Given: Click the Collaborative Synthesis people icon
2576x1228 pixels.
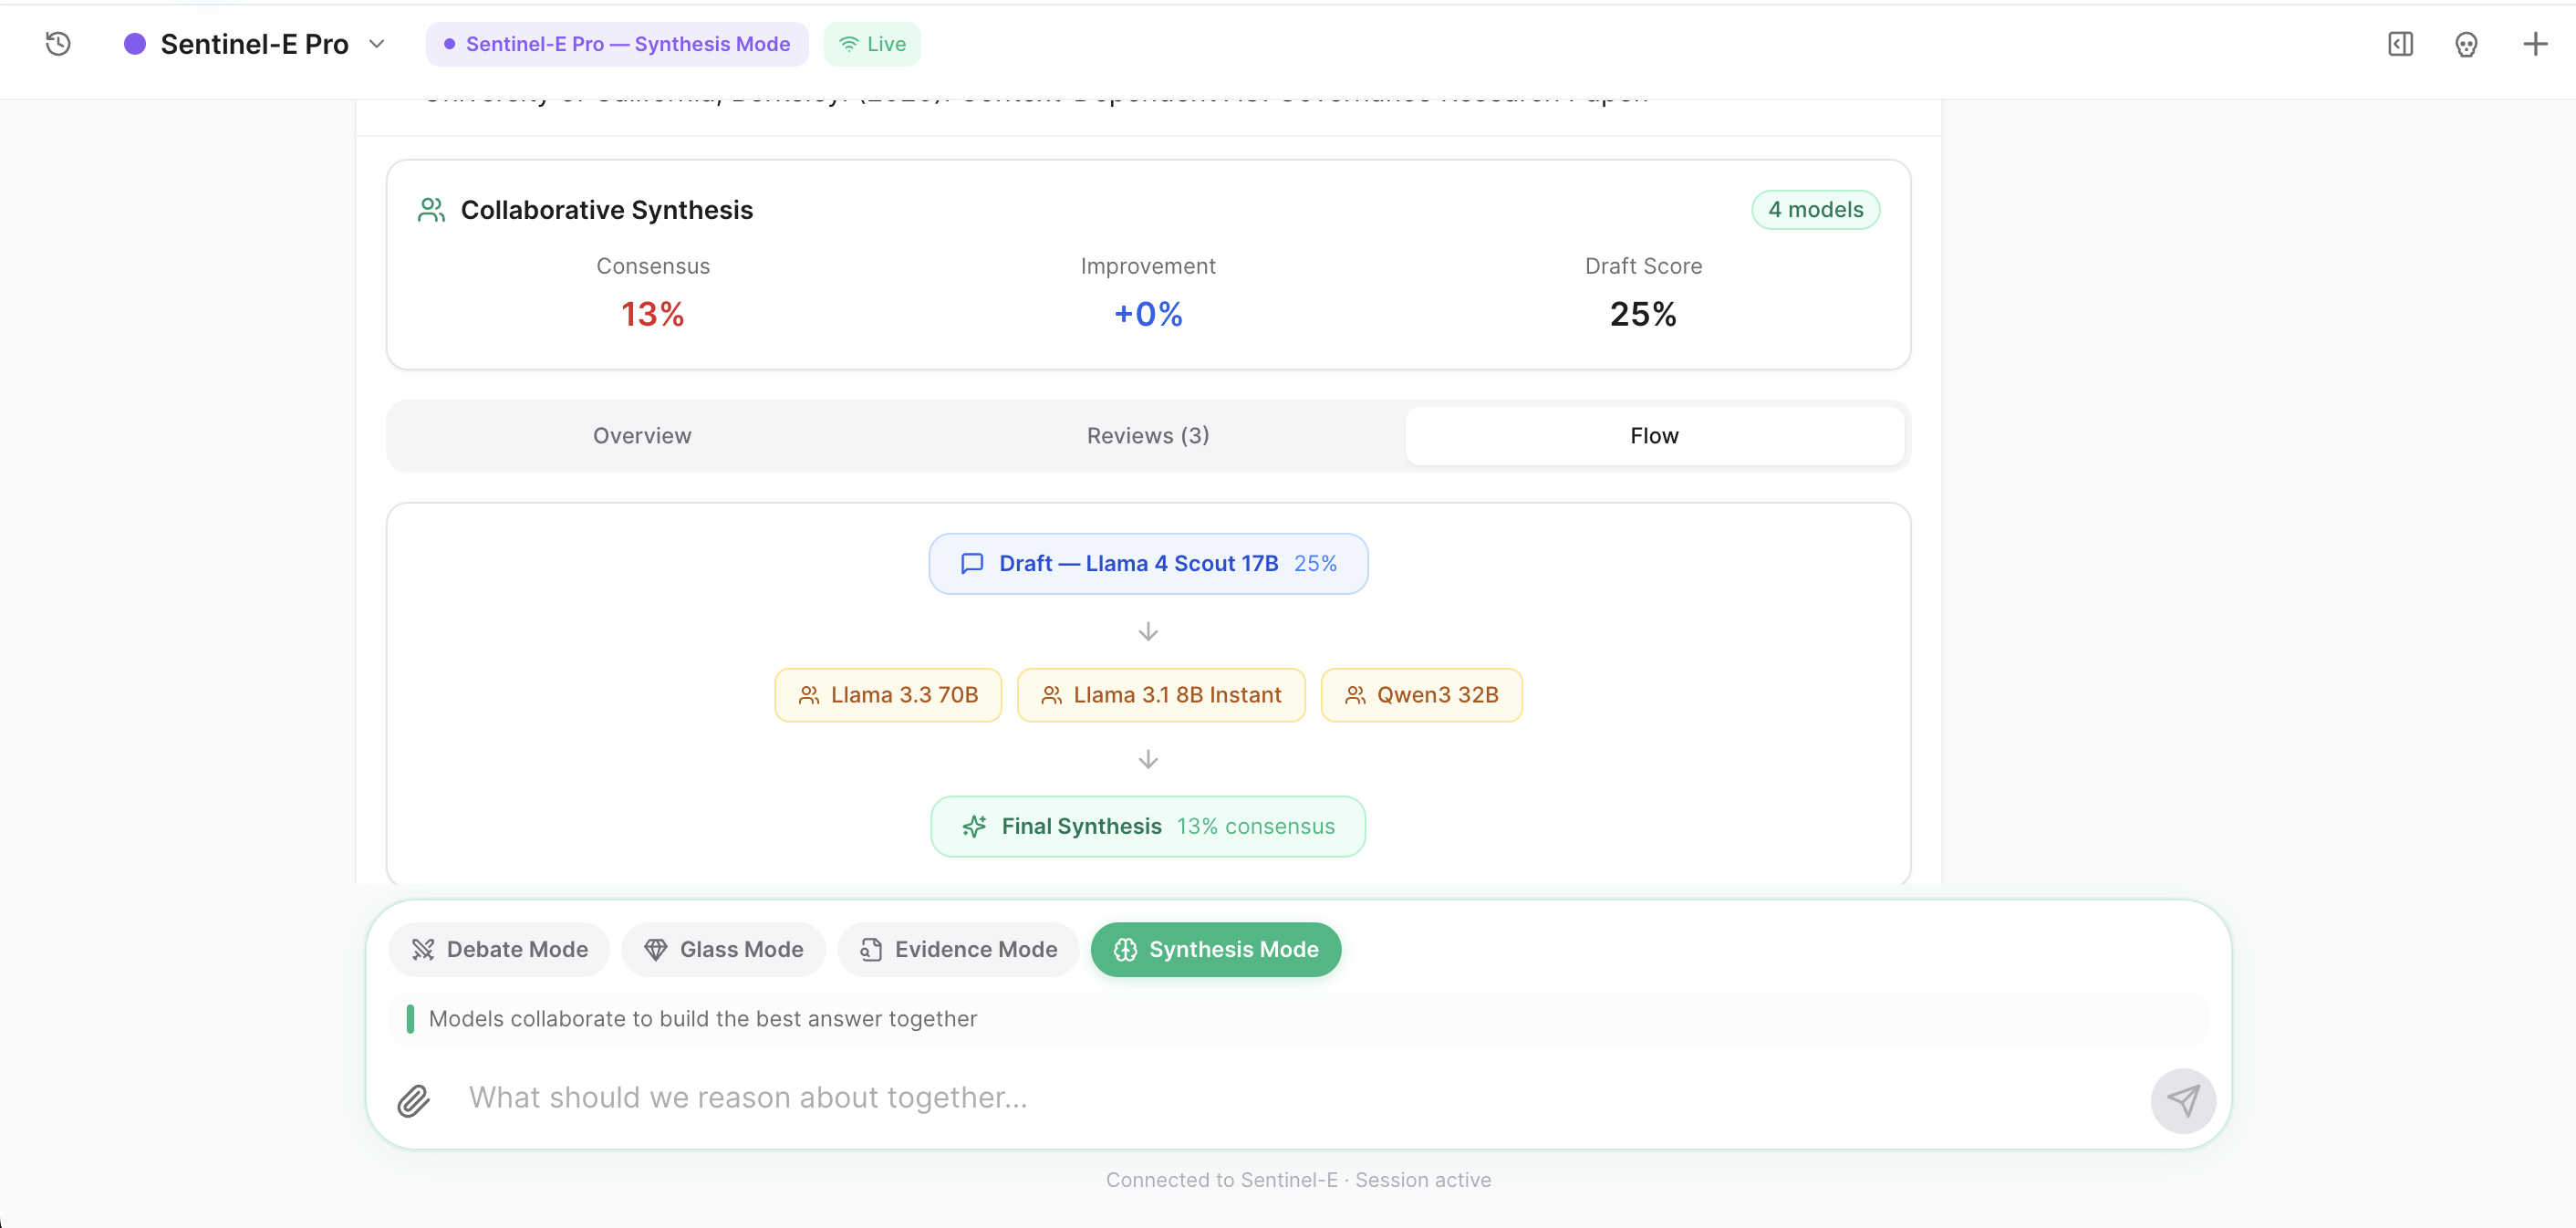Looking at the screenshot, I should 431,210.
